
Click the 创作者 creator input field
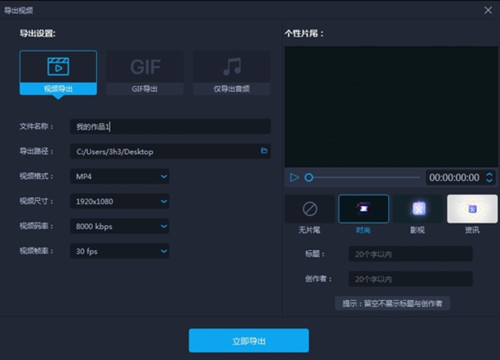tap(411, 279)
